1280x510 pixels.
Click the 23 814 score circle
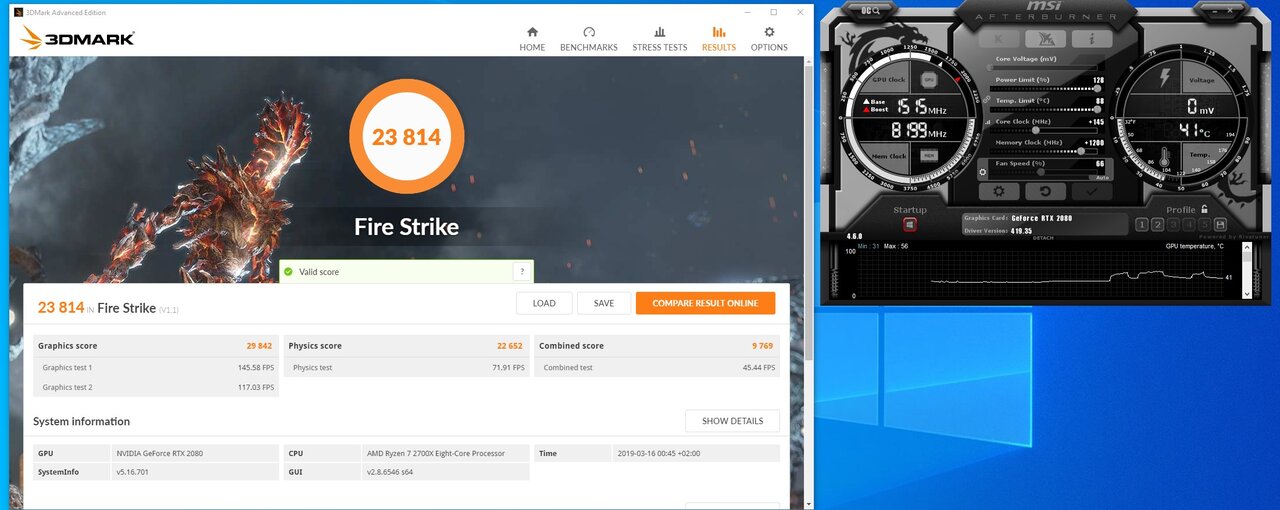407,137
